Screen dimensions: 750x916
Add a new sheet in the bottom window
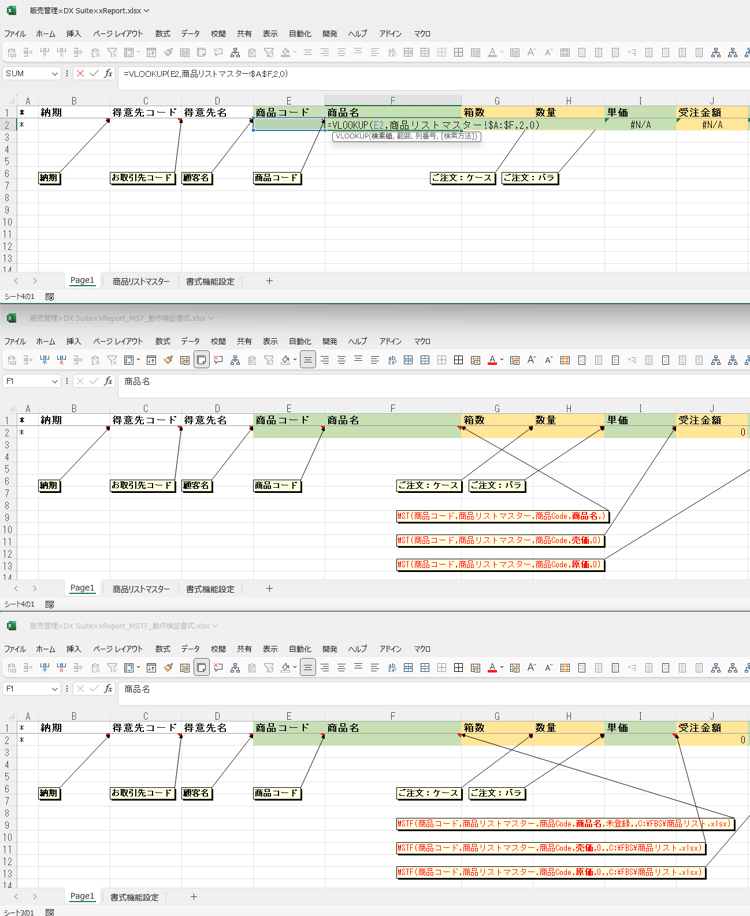193,897
